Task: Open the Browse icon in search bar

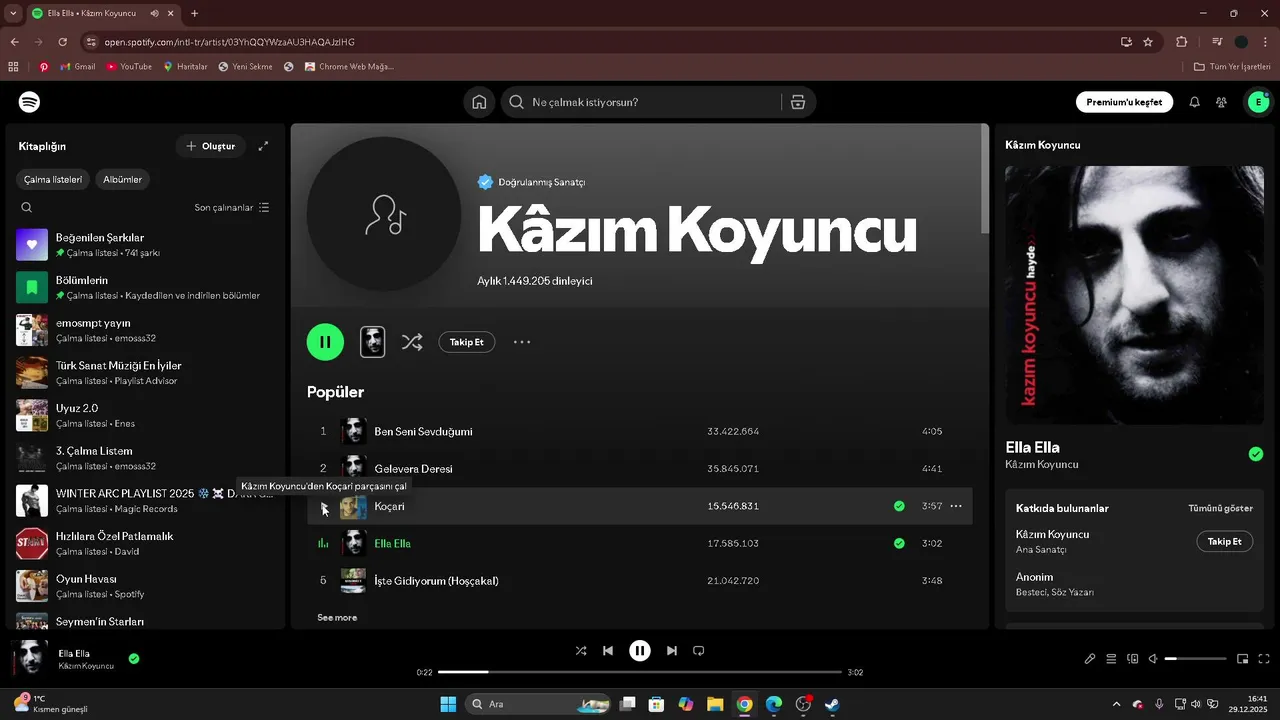Action: 797,102
